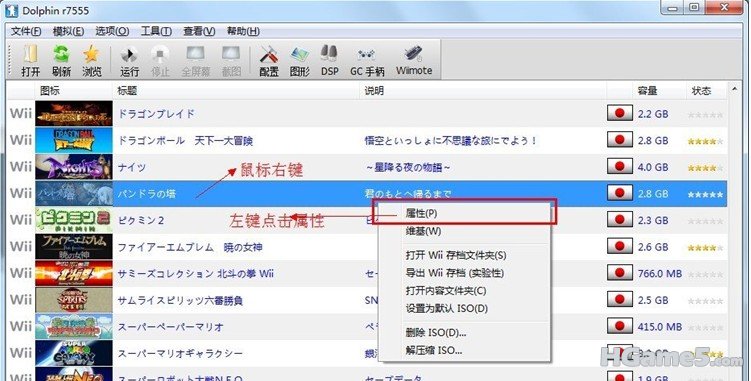Sort list by 容量 column header
The height and width of the screenshot is (381, 751).
pyautogui.click(x=647, y=91)
